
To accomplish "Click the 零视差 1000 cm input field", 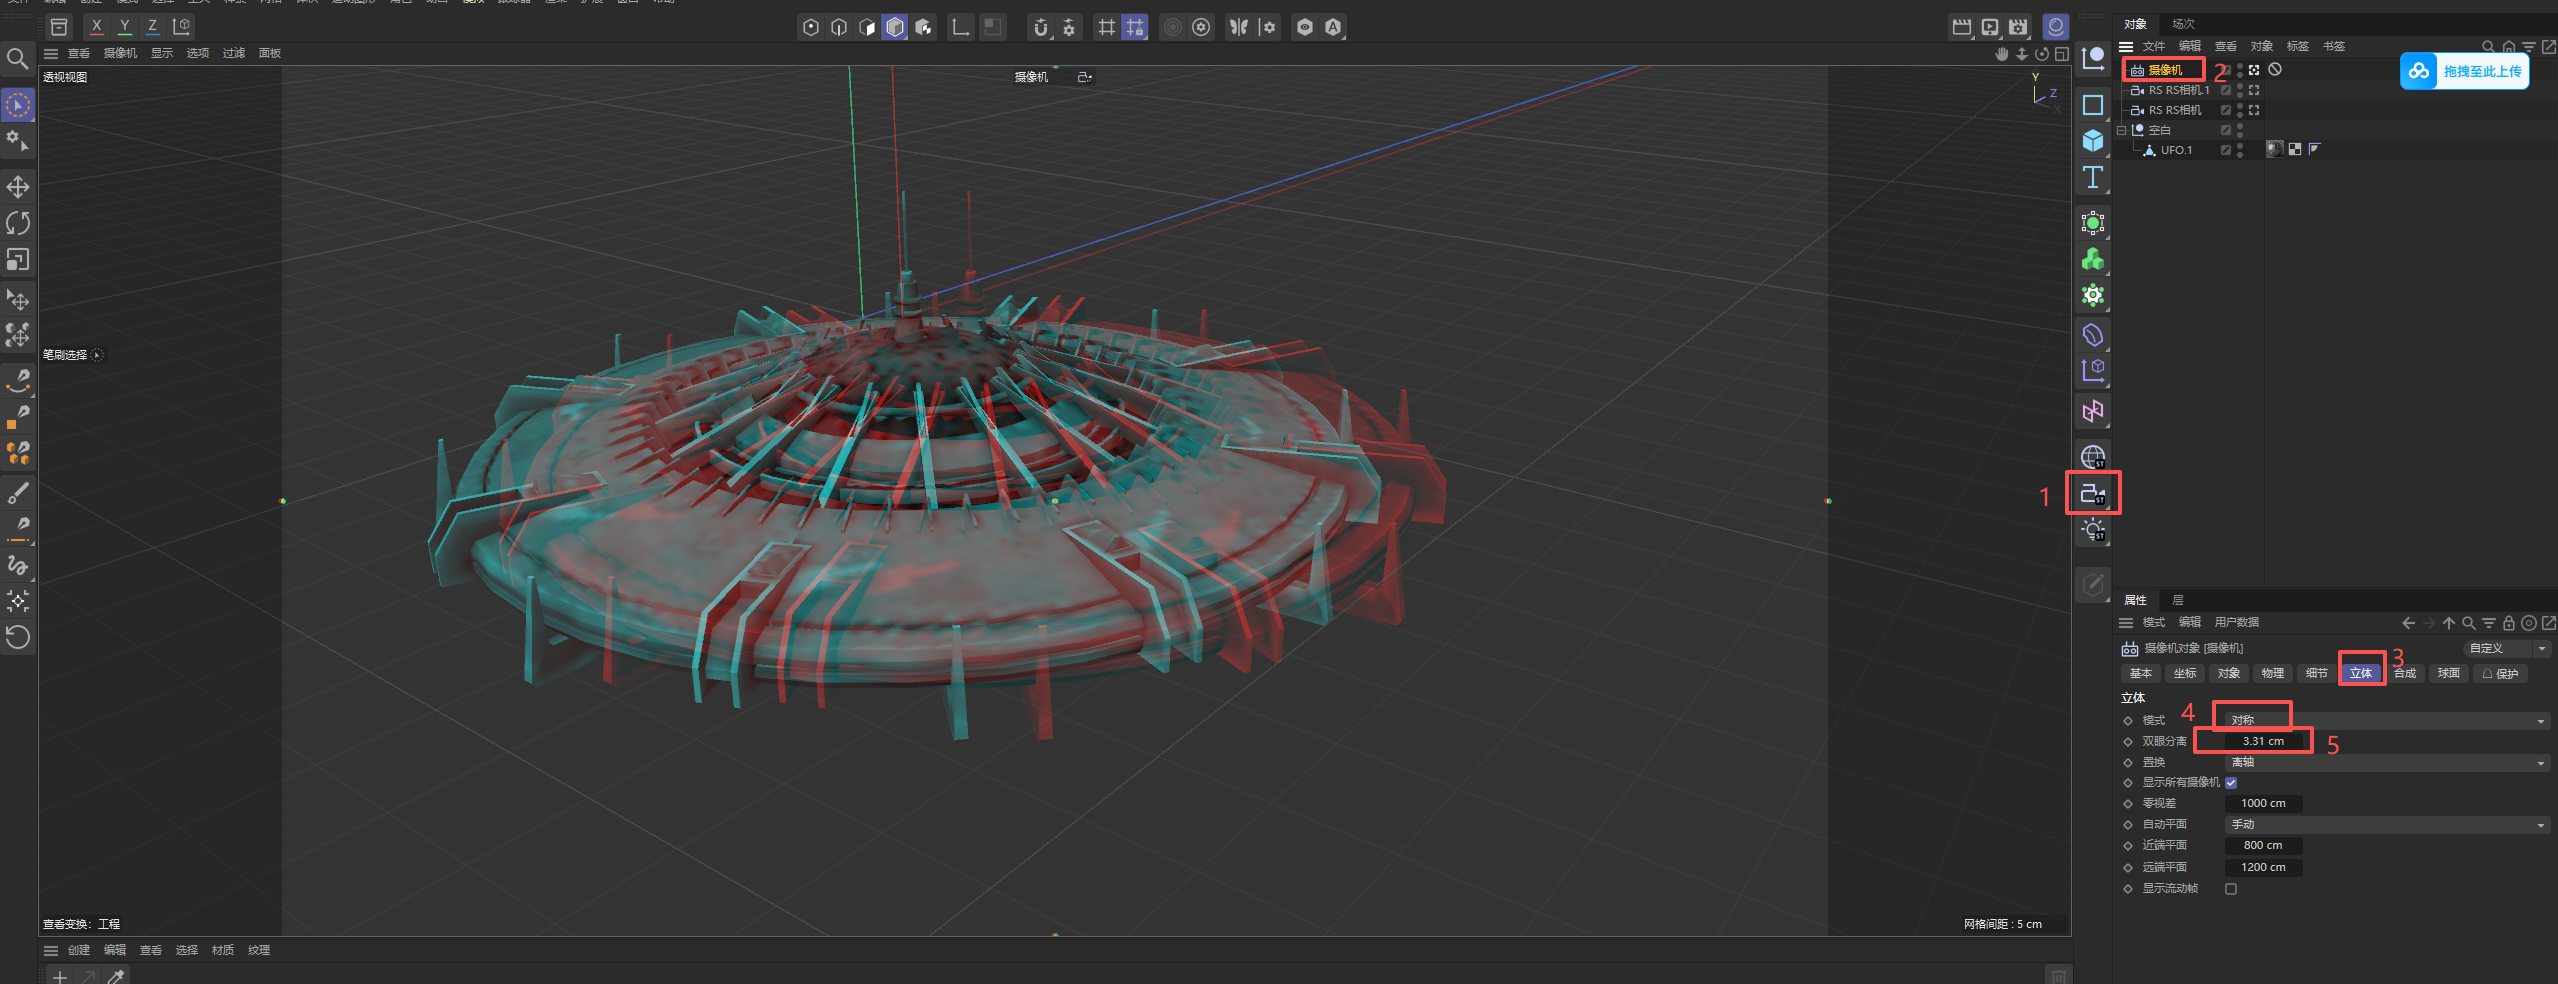I will point(2263,804).
